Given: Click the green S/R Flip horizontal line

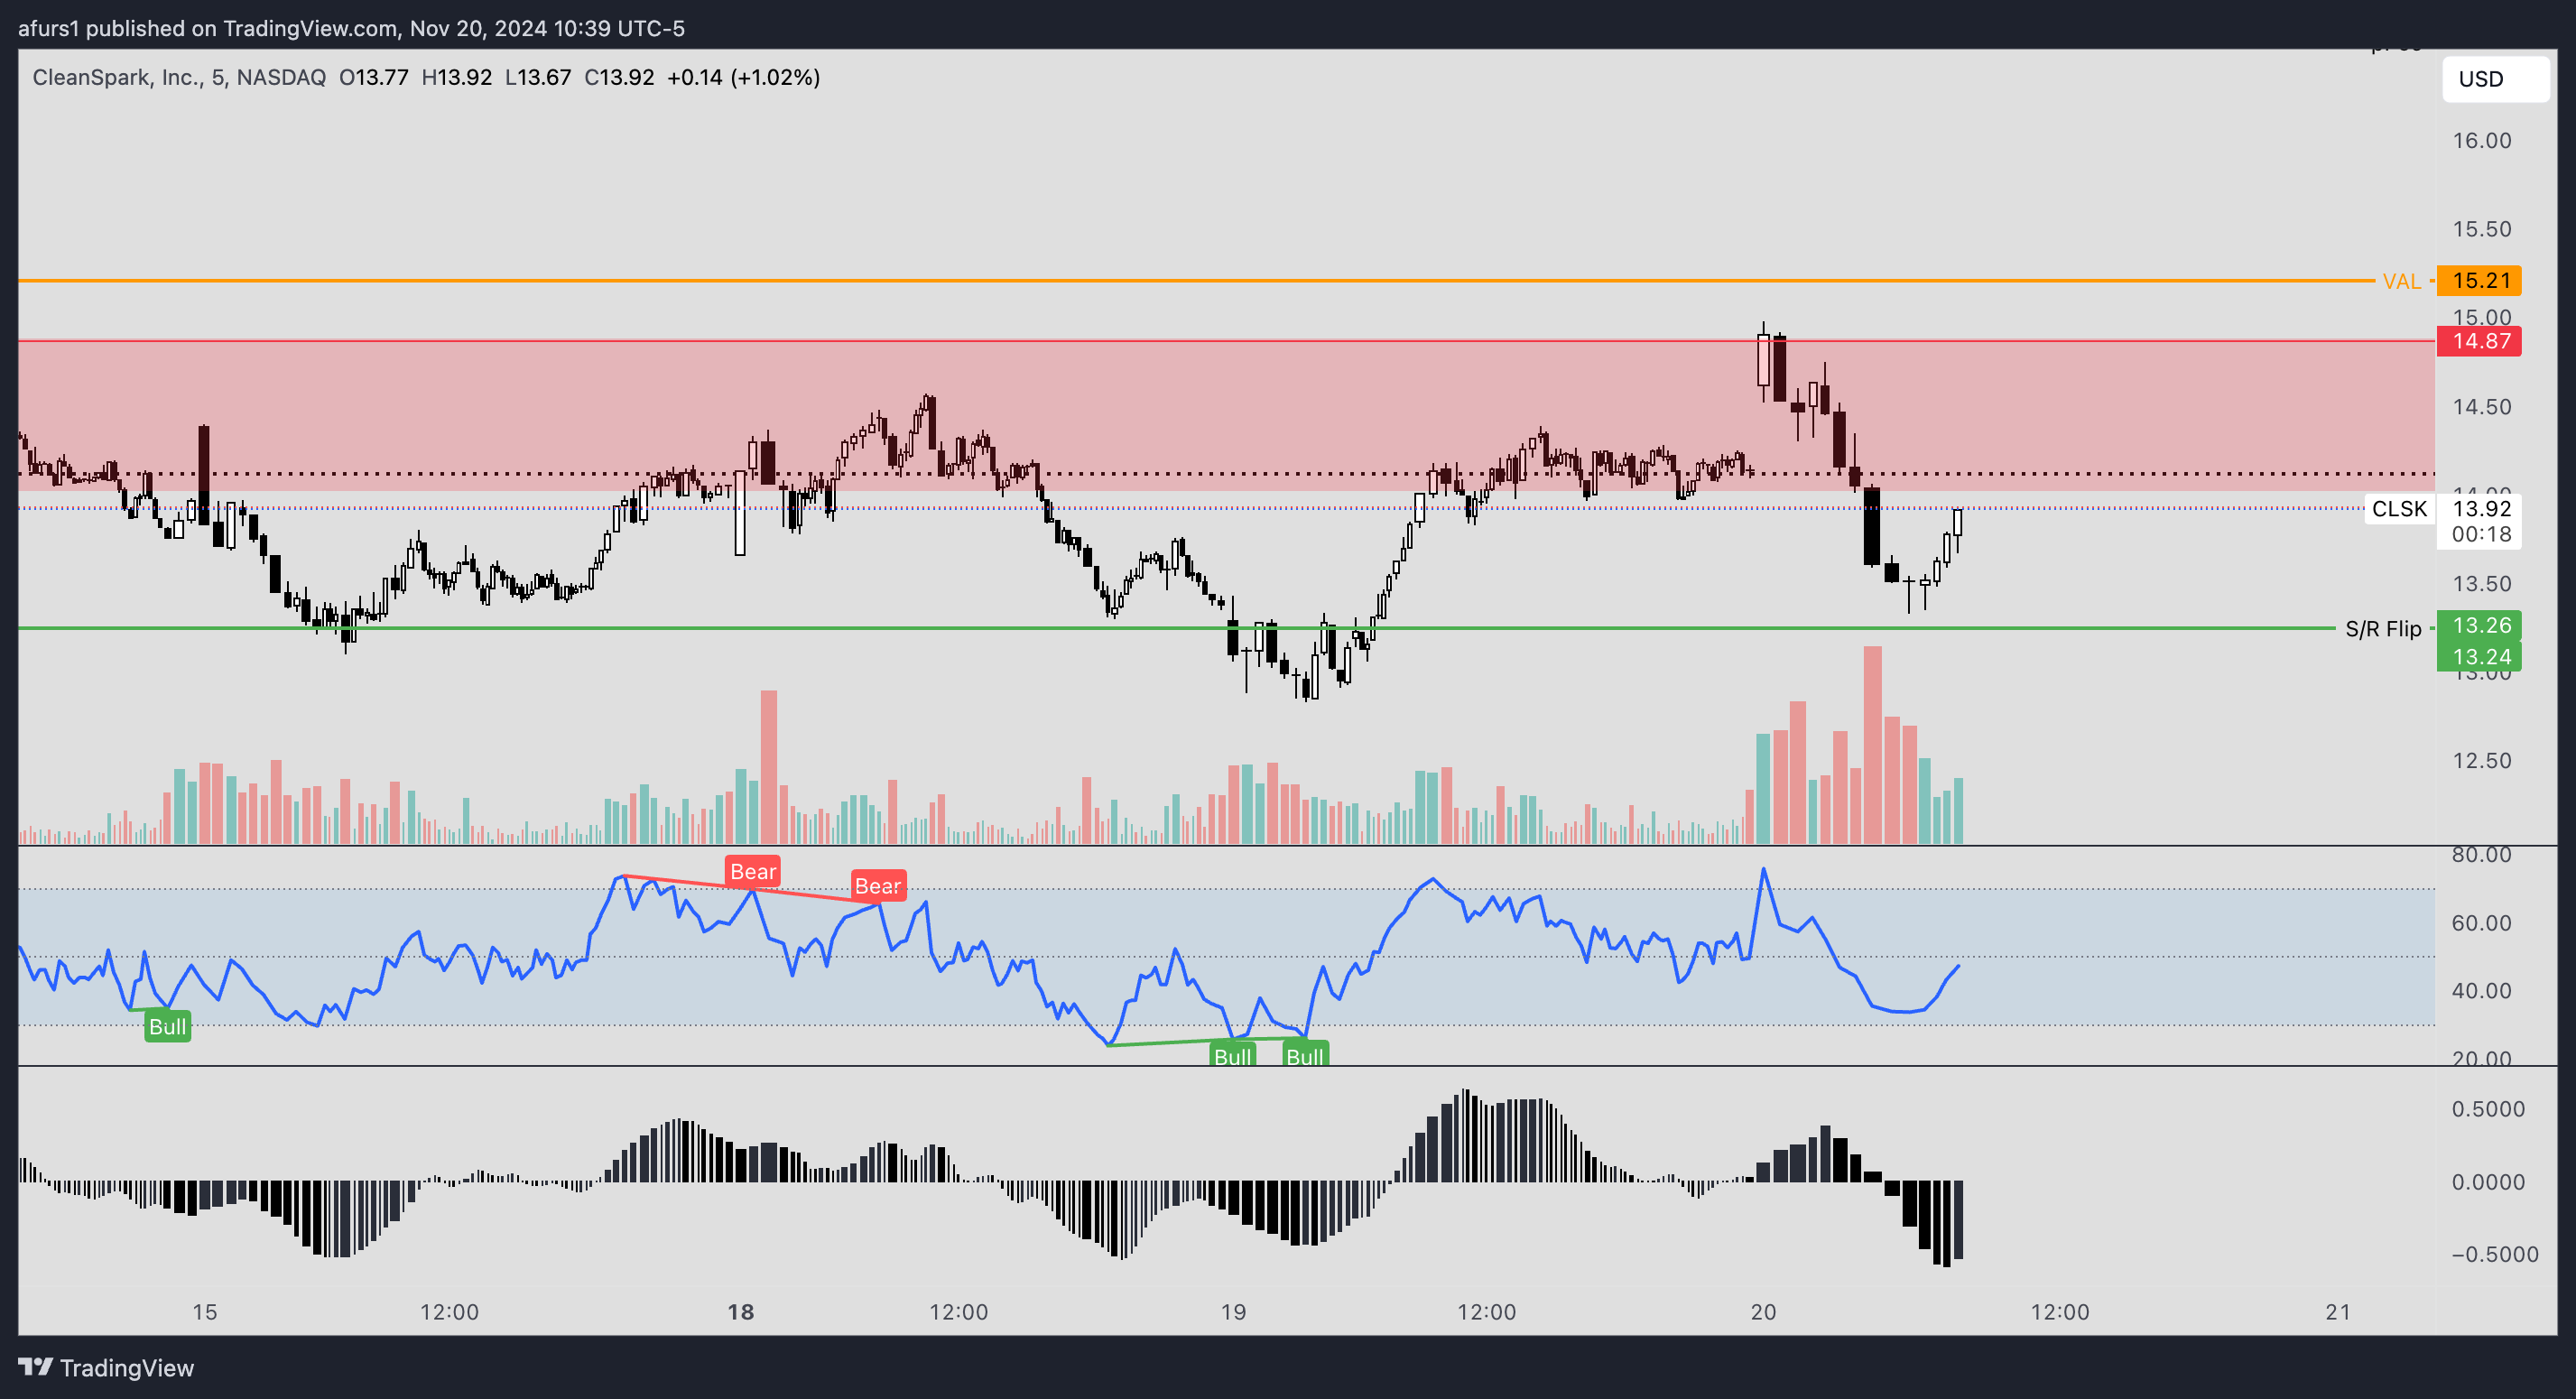Looking at the screenshot, I should point(1177,628).
